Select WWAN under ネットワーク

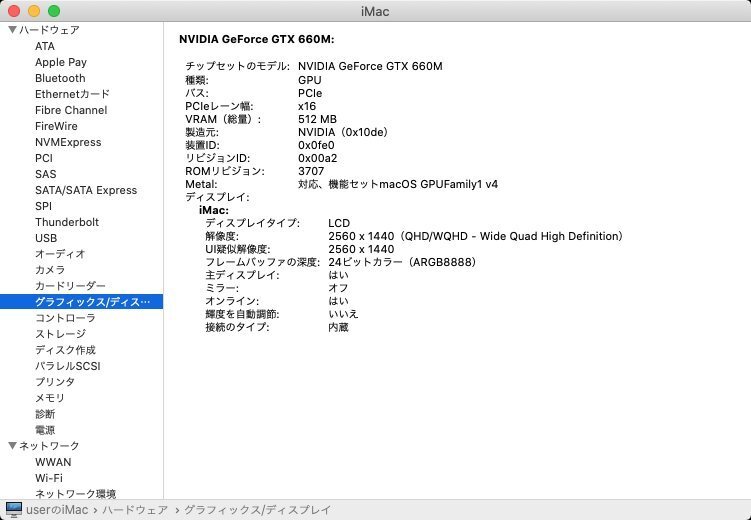pyautogui.click(x=53, y=462)
